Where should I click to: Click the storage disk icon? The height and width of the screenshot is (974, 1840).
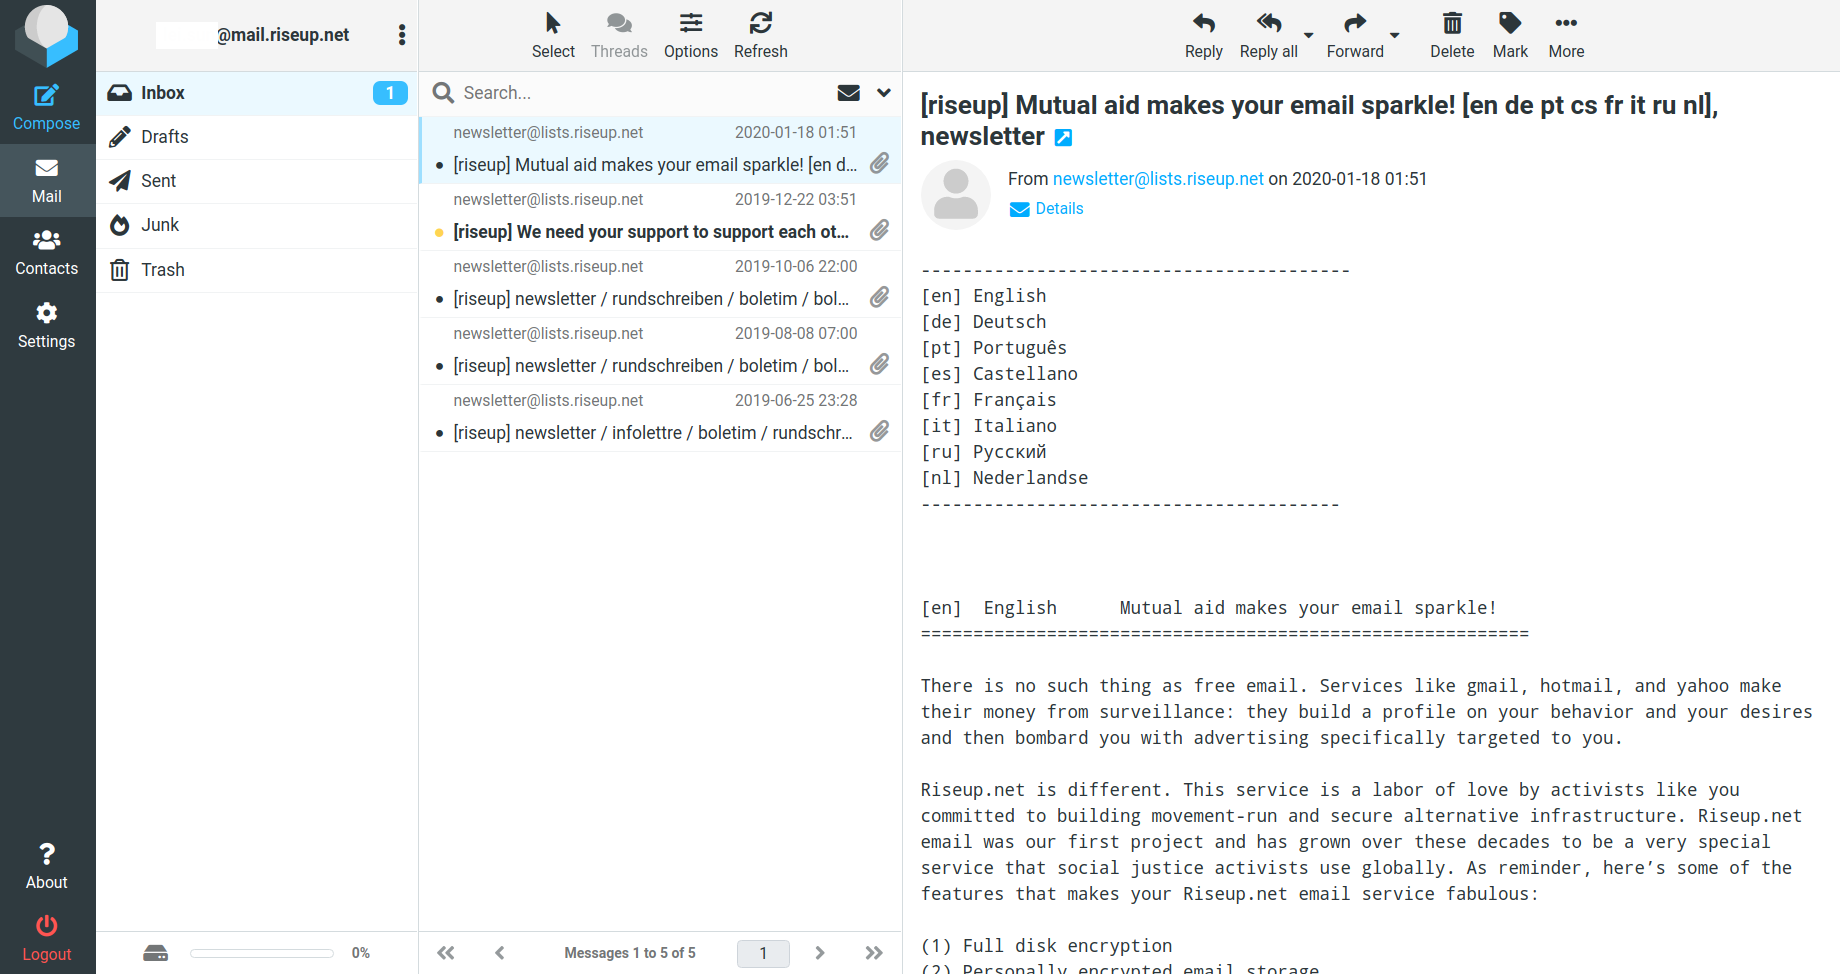pyautogui.click(x=156, y=953)
